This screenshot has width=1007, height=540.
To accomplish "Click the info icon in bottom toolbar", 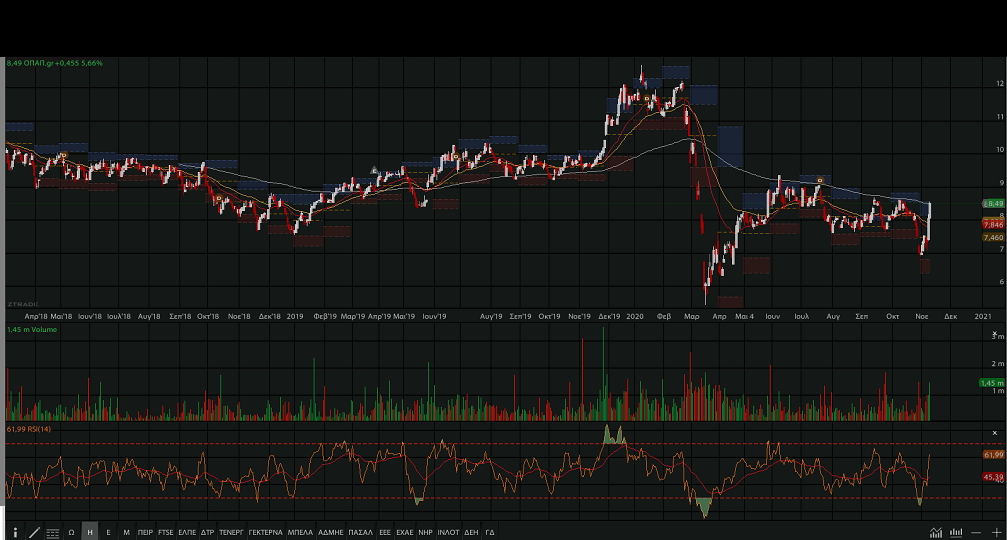I will pos(15,532).
